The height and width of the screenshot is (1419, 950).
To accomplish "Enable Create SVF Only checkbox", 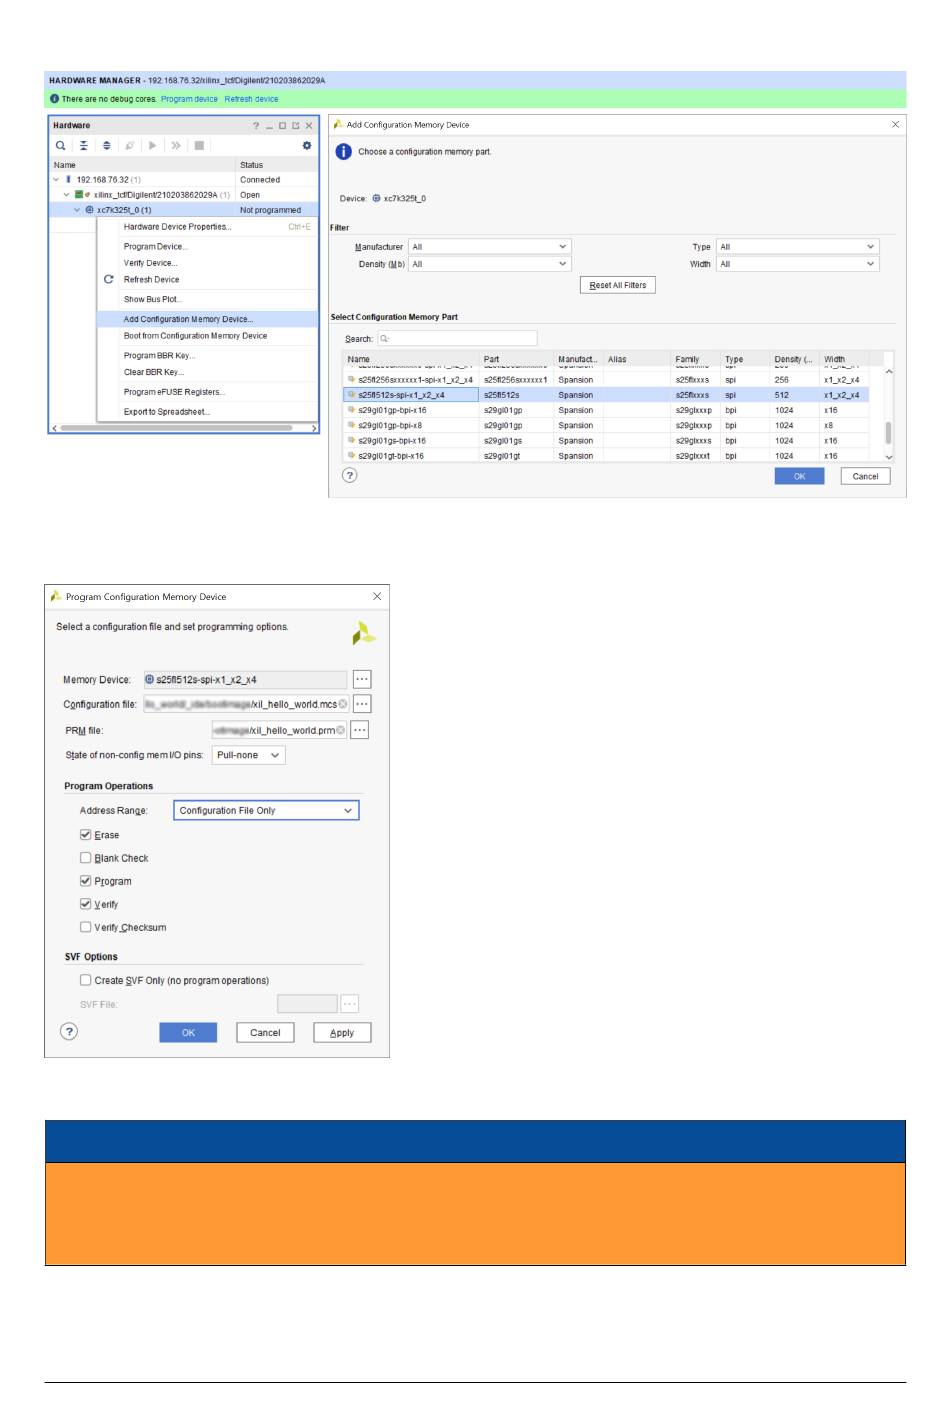I will (x=86, y=980).
